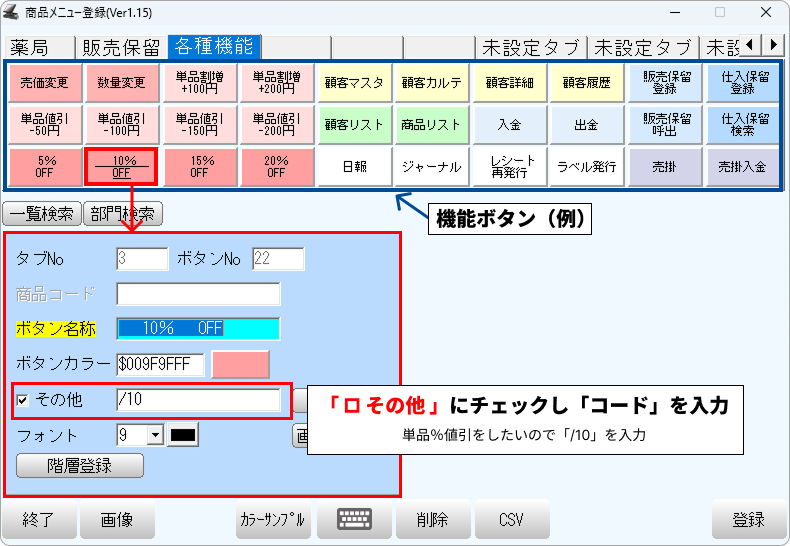Pick the black font color swatch

click(184, 435)
